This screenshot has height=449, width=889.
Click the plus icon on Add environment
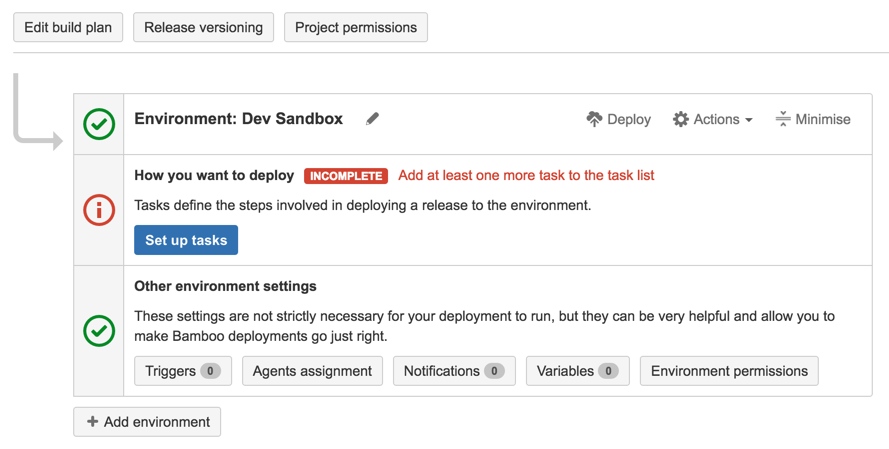[x=92, y=422]
